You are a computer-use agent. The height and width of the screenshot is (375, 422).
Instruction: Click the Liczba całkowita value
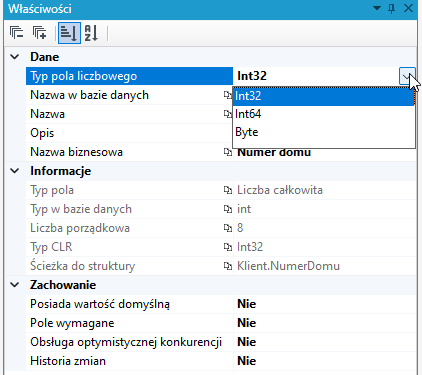280,190
